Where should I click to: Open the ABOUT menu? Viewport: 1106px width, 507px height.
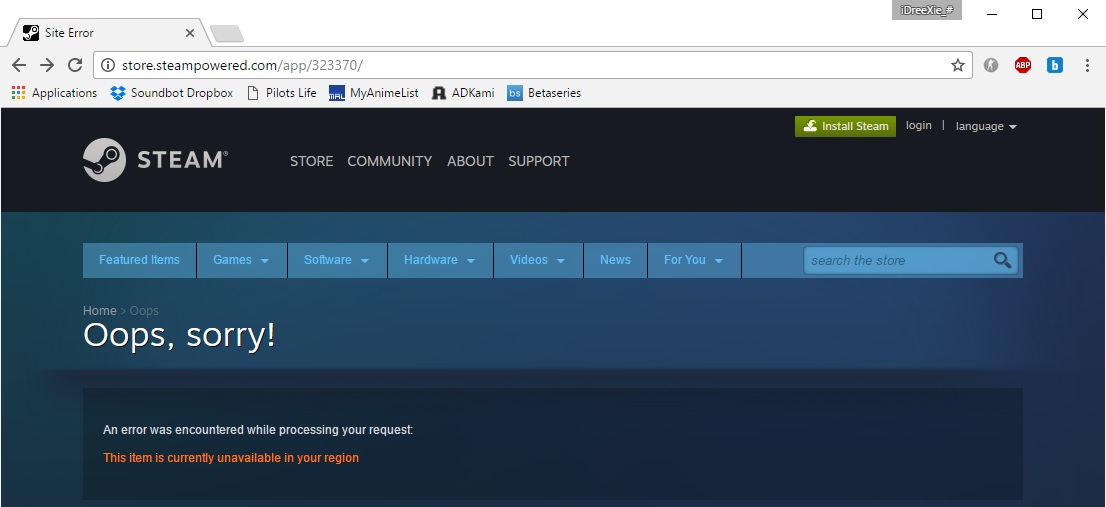coord(470,161)
